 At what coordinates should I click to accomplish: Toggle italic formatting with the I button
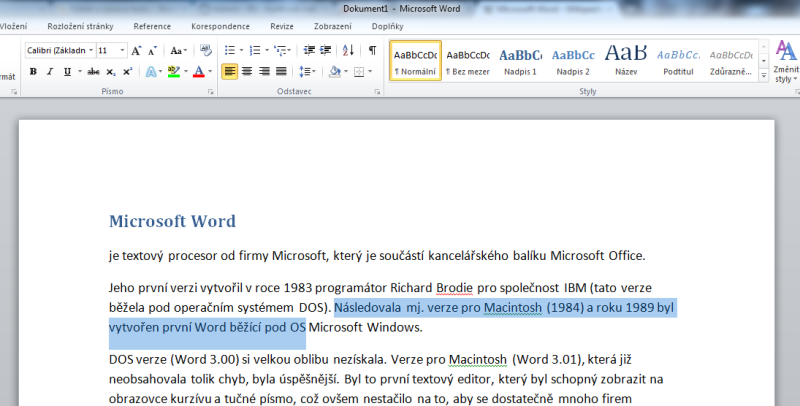[x=50, y=72]
